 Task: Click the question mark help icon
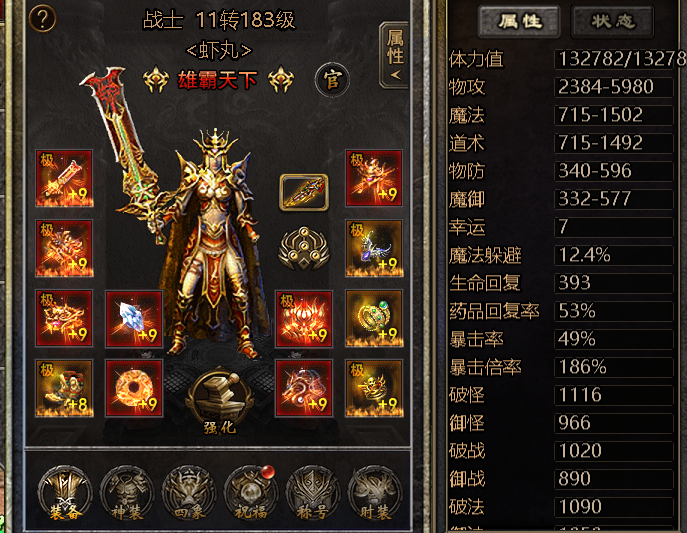[42, 19]
